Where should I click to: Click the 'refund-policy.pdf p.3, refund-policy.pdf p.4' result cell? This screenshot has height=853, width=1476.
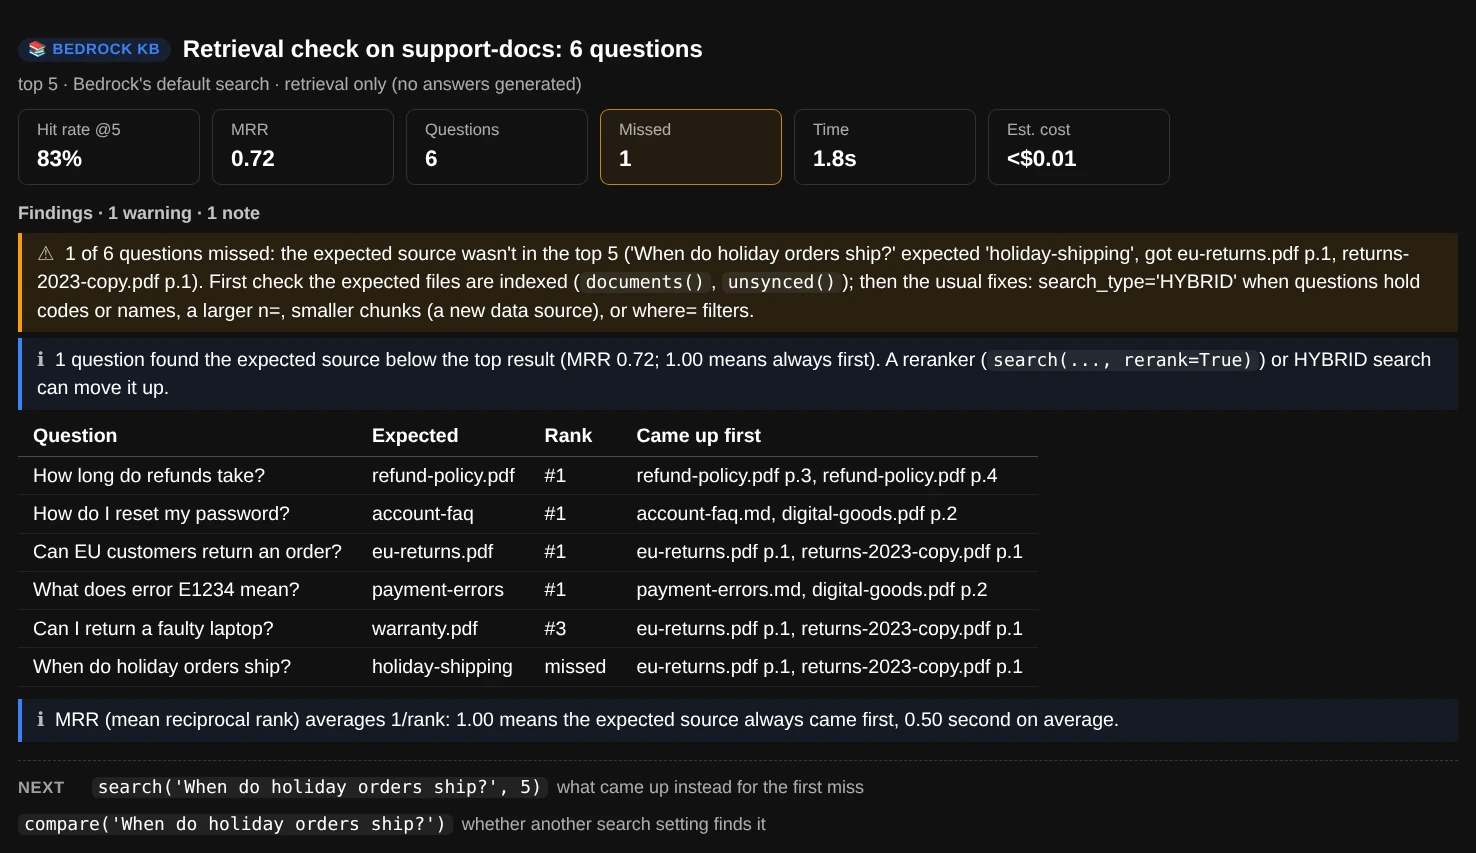[x=817, y=476]
